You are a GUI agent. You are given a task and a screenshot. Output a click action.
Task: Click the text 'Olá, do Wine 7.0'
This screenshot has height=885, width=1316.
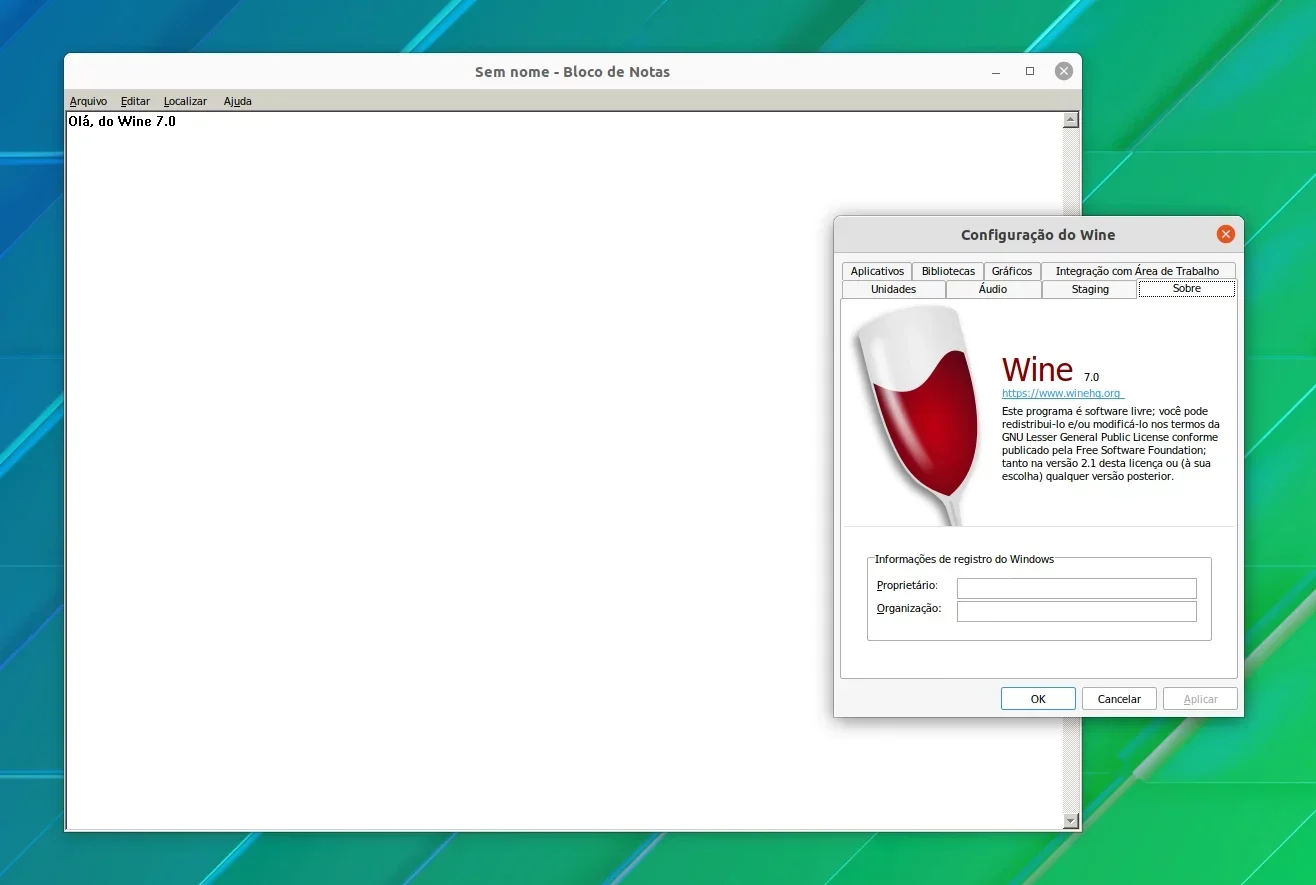(x=122, y=121)
